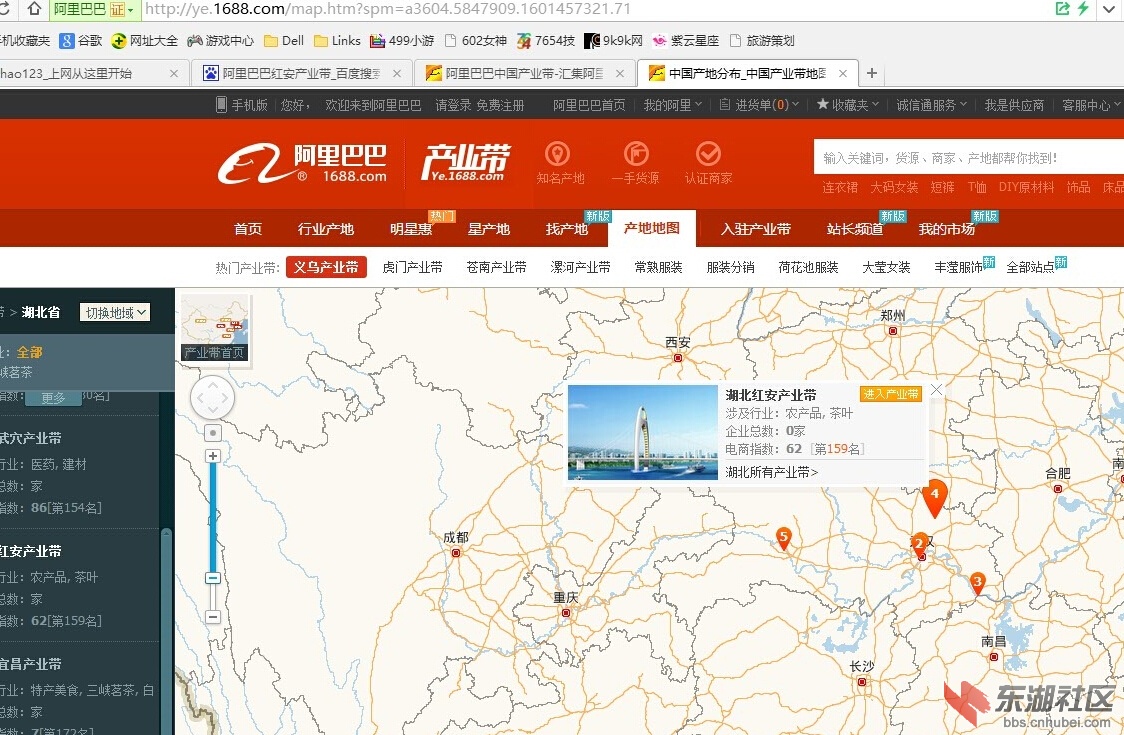
Task: Click the 产业带 Ye.1688.com logo
Action: click(465, 163)
